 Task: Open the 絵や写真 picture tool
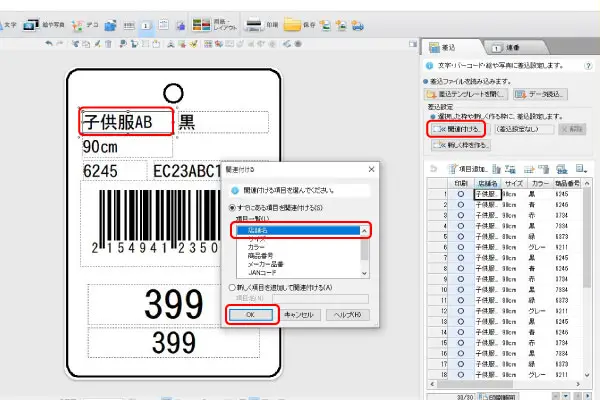(x=43, y=25)
